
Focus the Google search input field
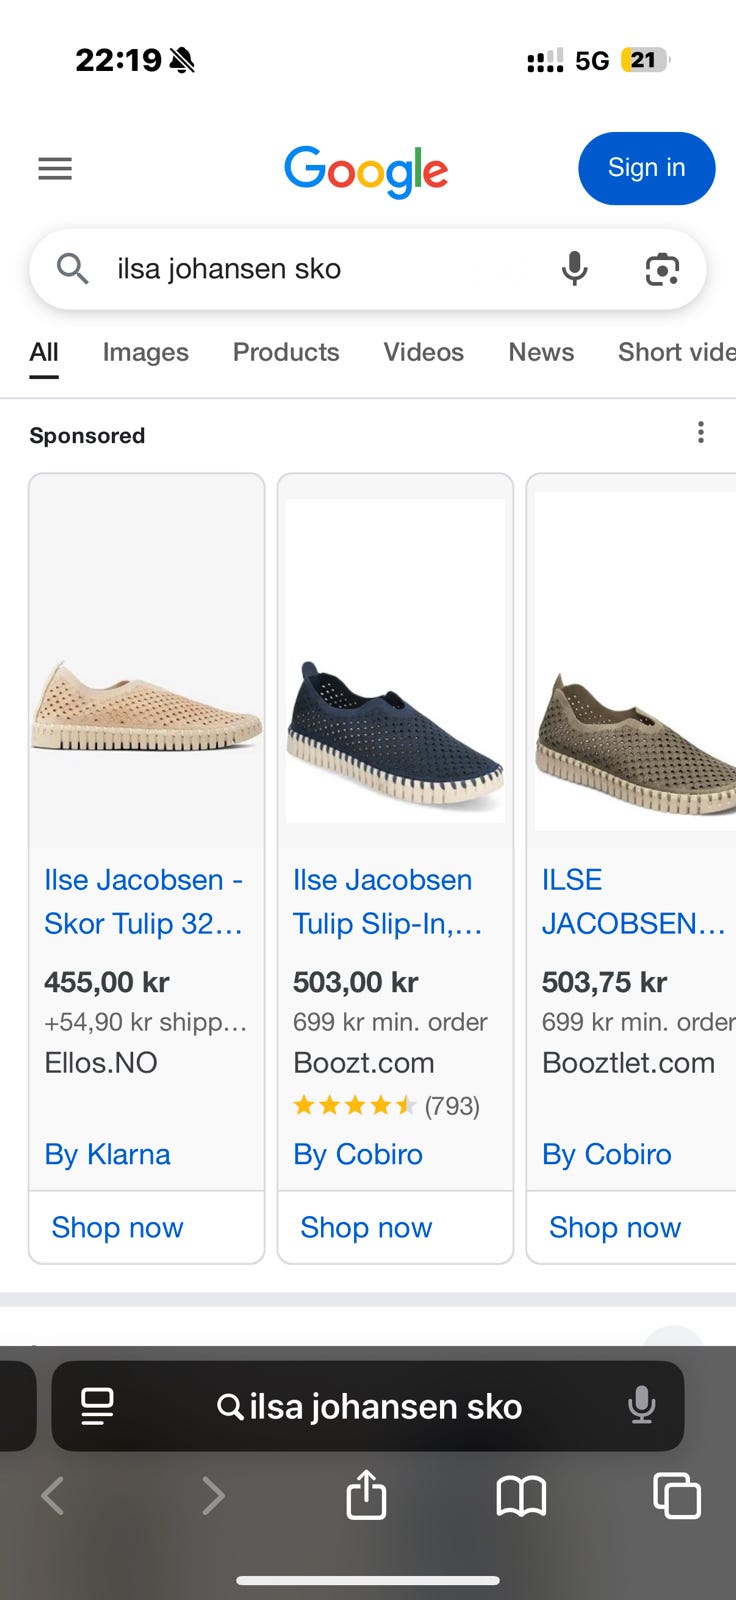coord(320,269)
